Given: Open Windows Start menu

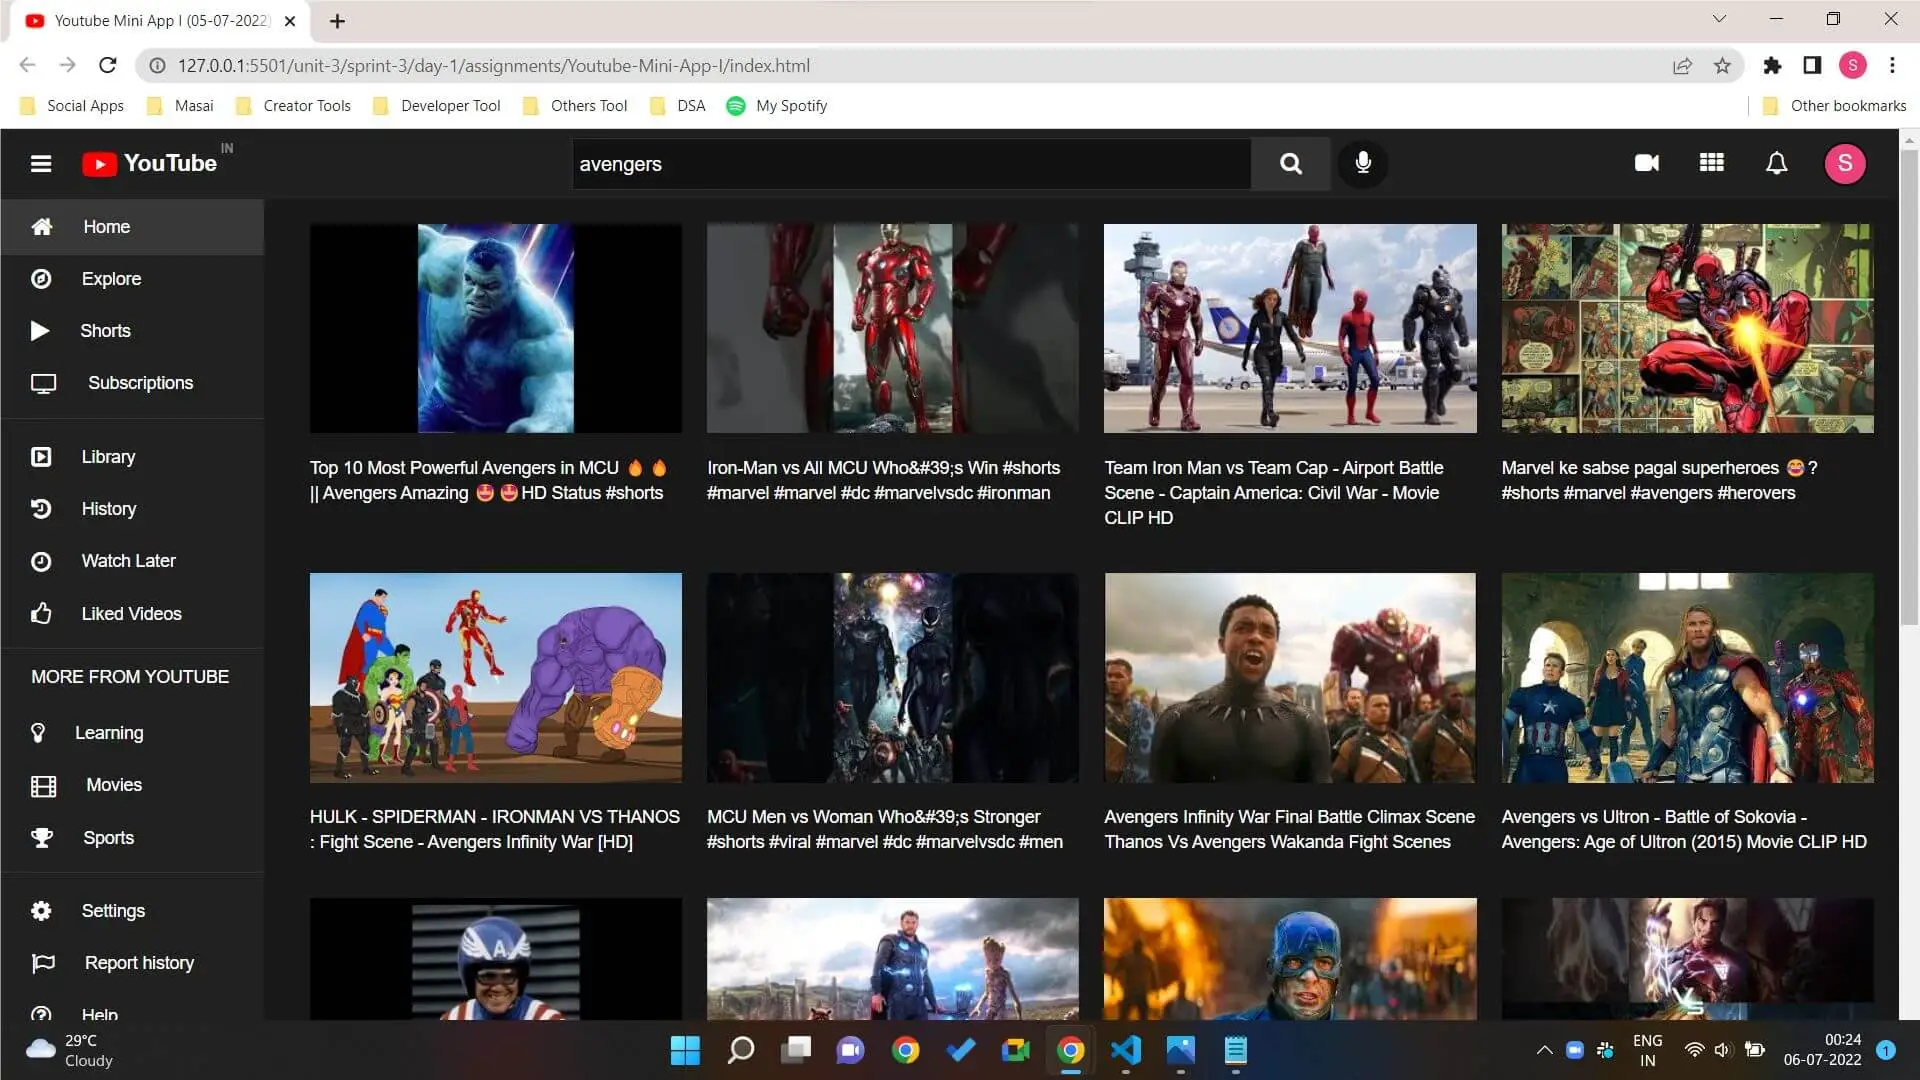Looking at the screenshot, I should (x=685, y=1050).
